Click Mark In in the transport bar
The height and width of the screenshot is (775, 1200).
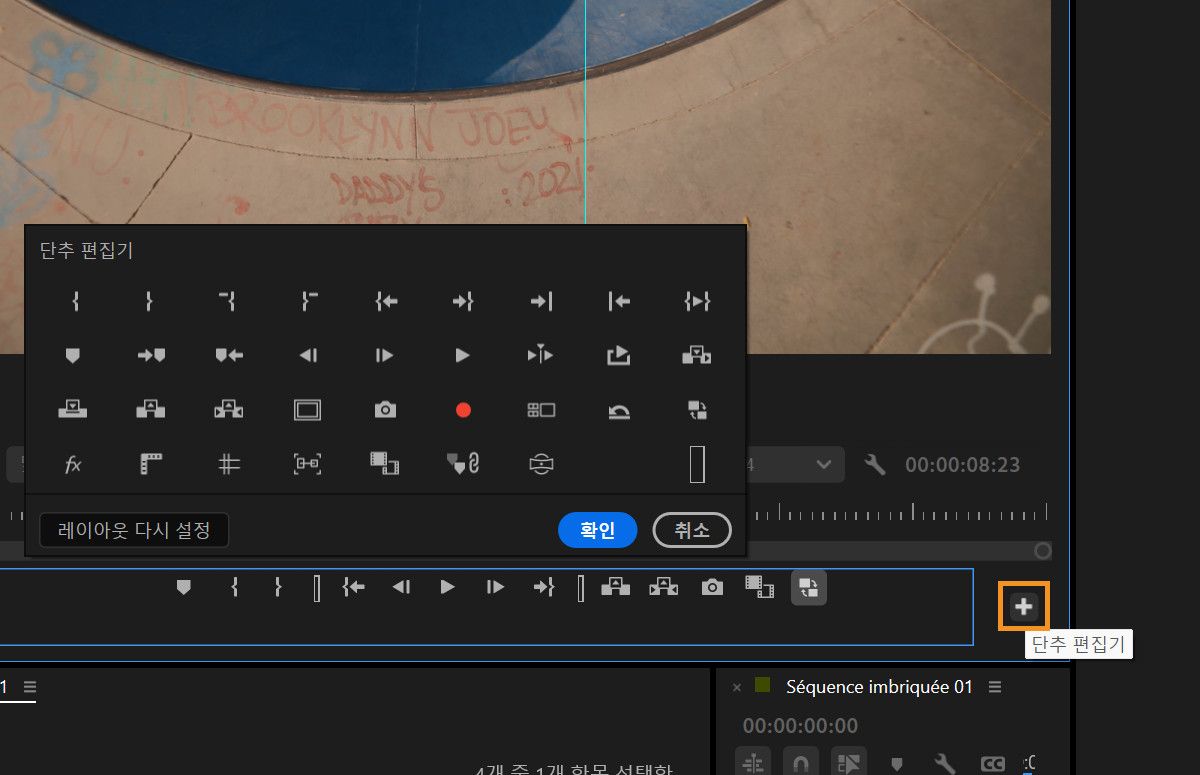click(x=234, y=587)
